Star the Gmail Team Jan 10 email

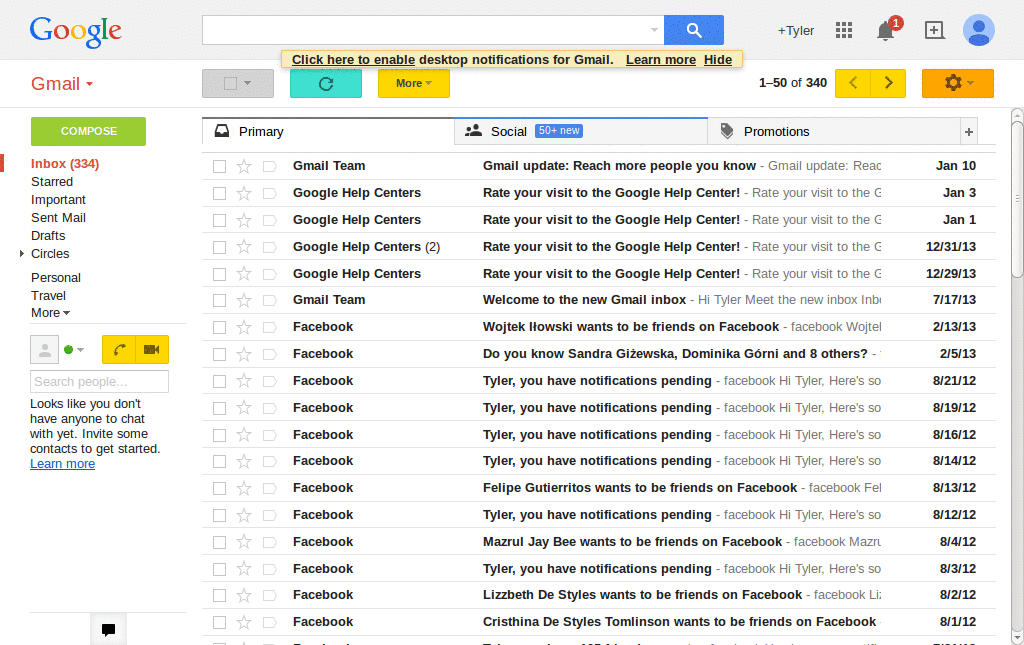[x=244, y=166]
